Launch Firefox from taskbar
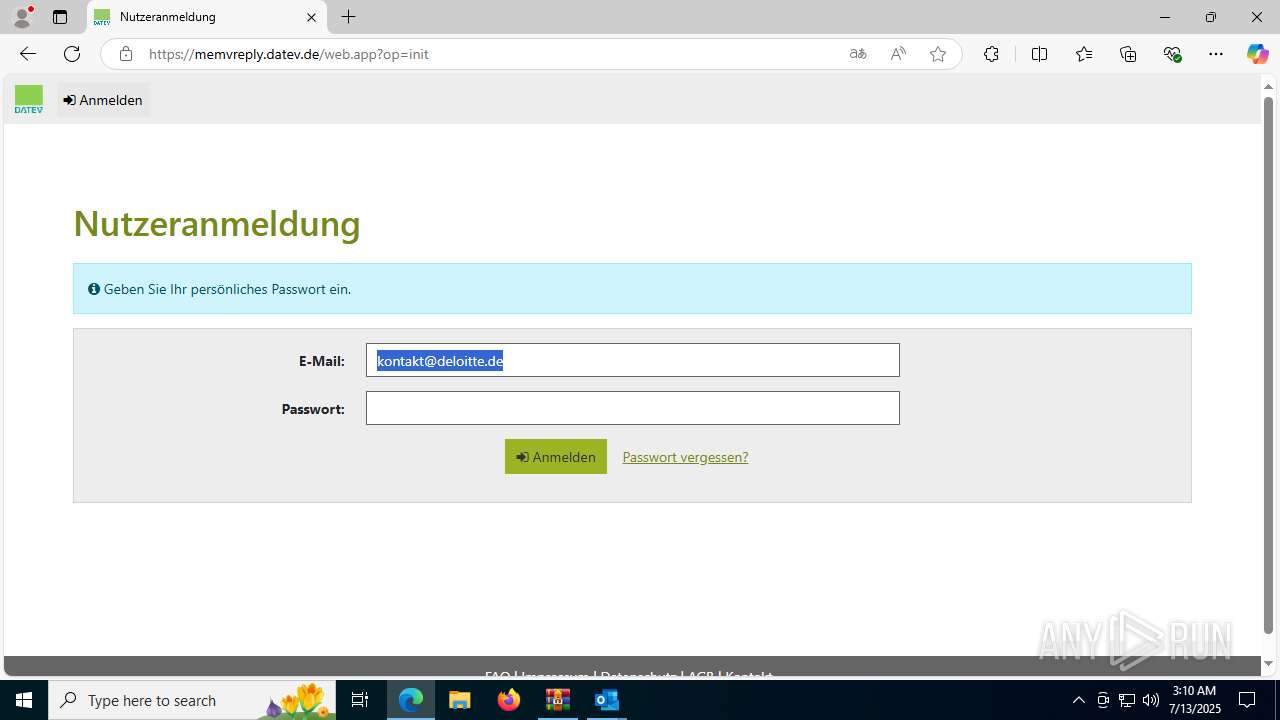 pyautogui.click(x=508, y=700)
